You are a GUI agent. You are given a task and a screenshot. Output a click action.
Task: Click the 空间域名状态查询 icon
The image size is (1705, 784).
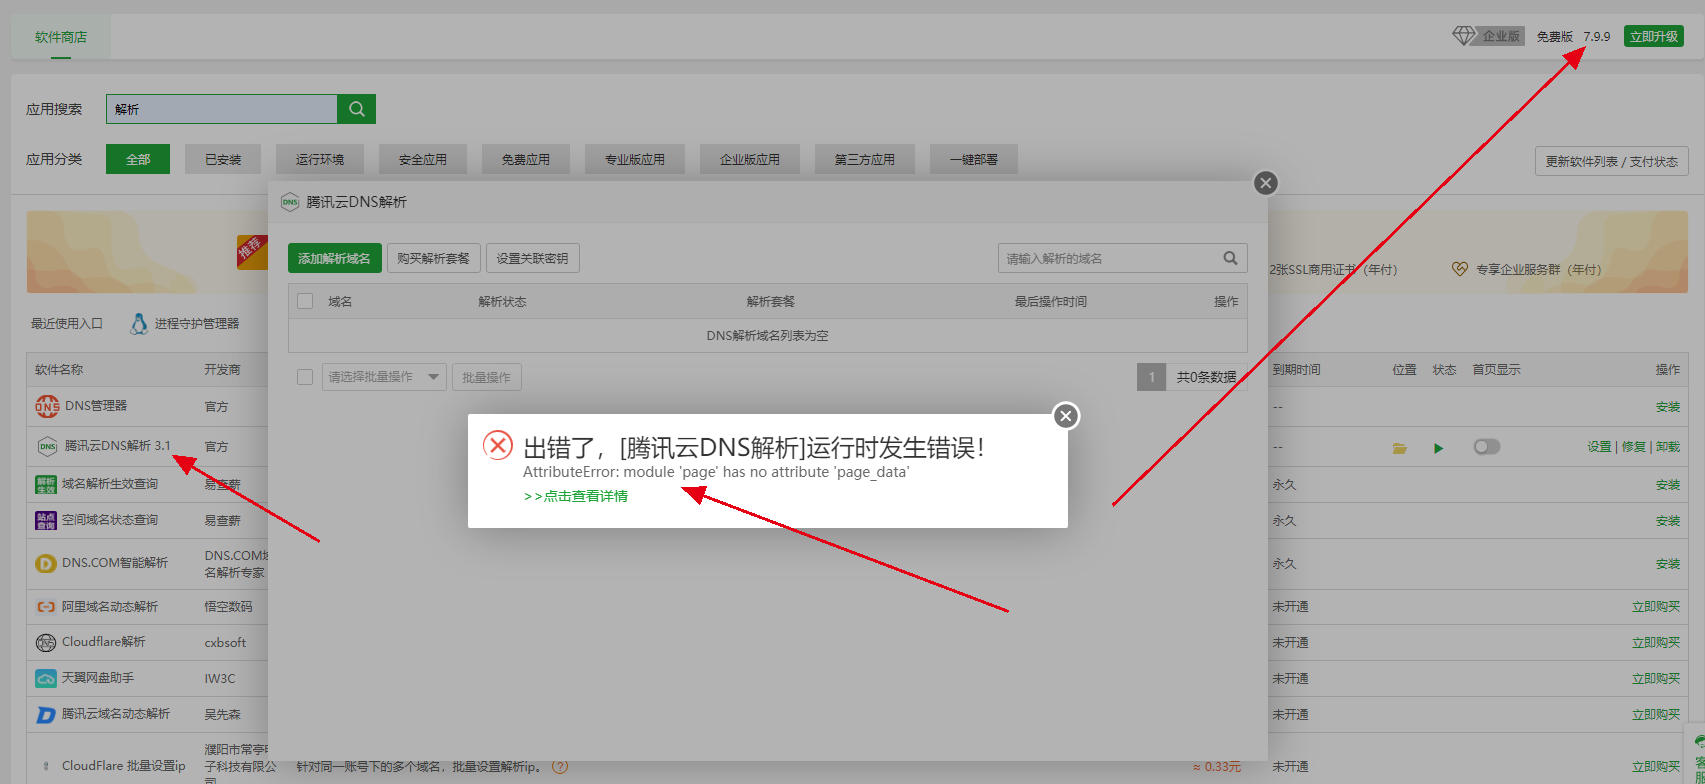[x=46, y=520]
